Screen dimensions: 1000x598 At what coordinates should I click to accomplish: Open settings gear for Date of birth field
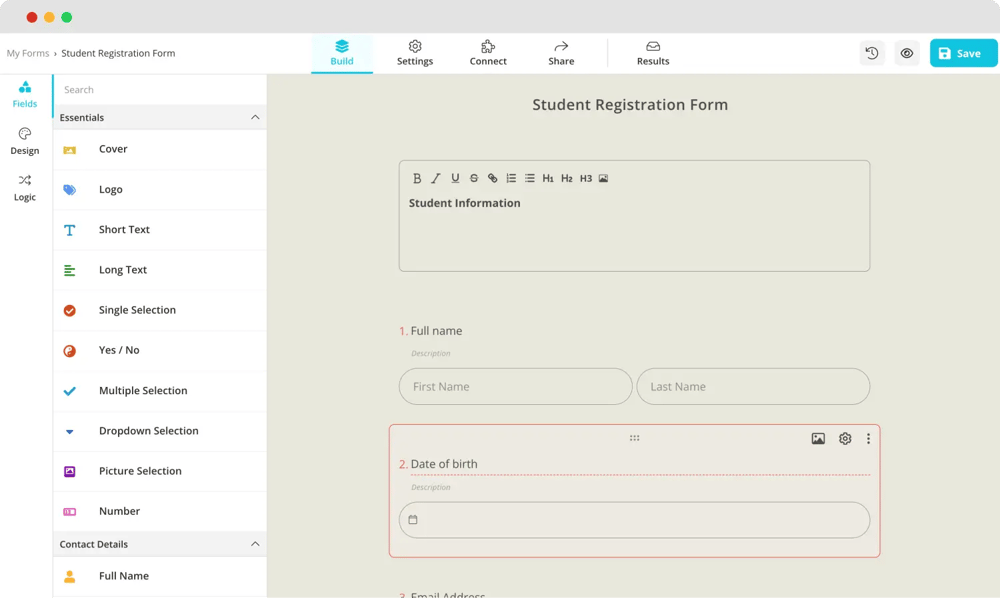[x=845, y=439]
